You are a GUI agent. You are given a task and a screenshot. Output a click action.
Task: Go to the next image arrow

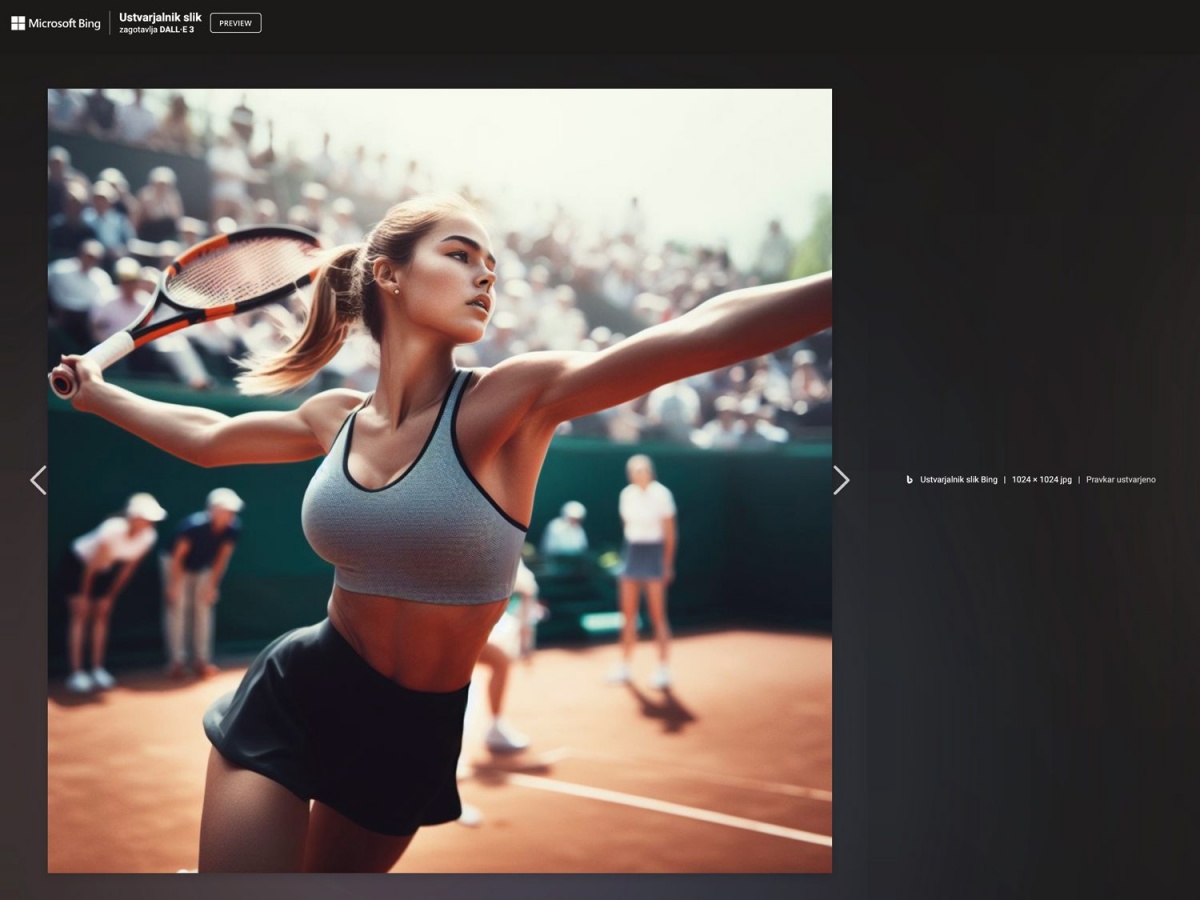click(x=841, y=480)
